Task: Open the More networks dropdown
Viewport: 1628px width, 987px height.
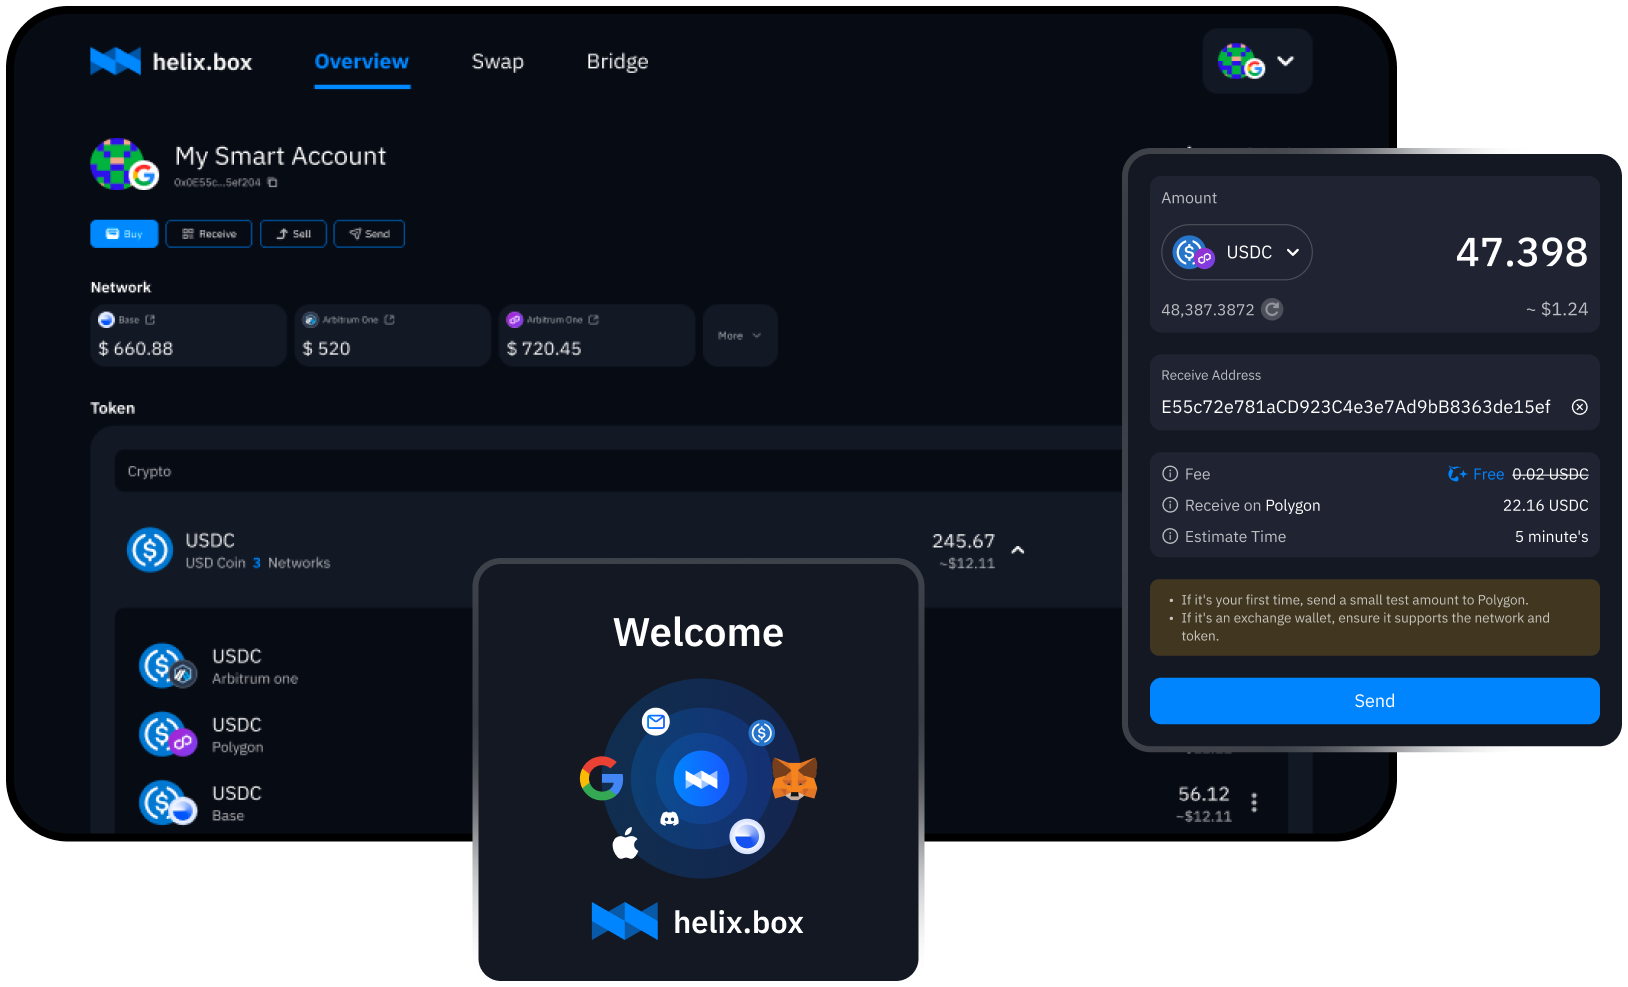Action: pyautogui.click(x=739, y=335)
